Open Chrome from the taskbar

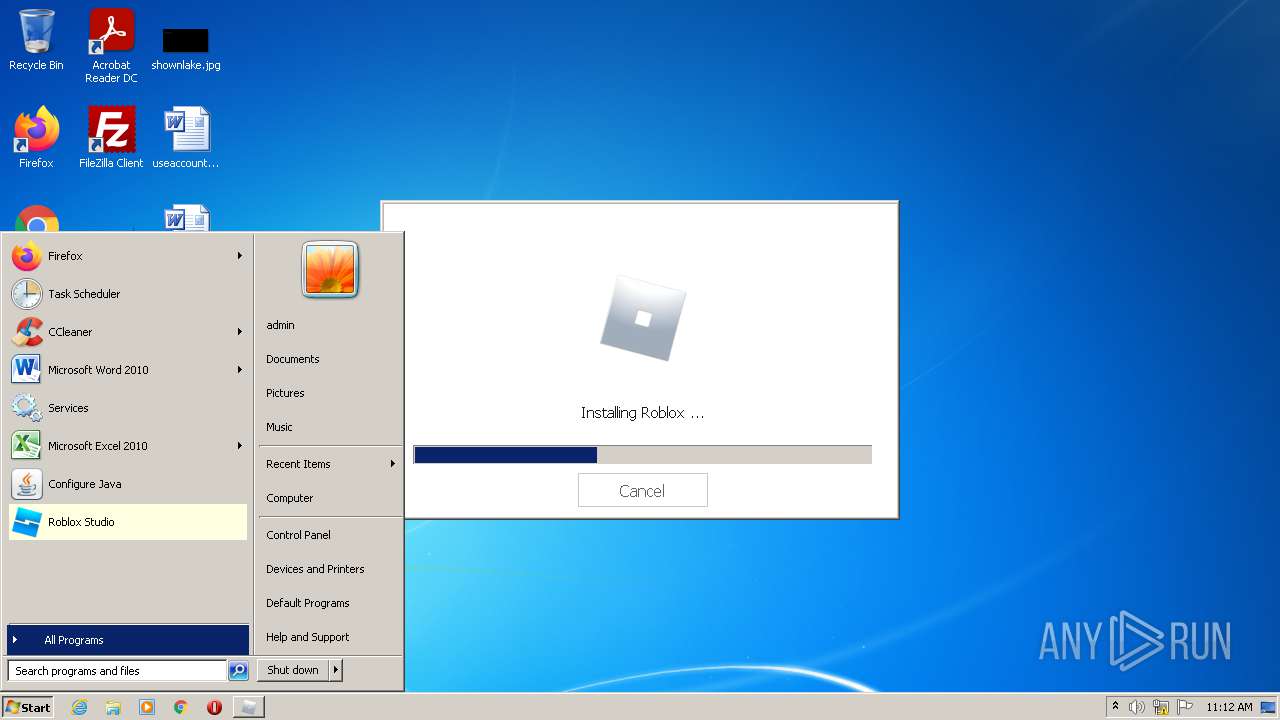tap(181, 707)
